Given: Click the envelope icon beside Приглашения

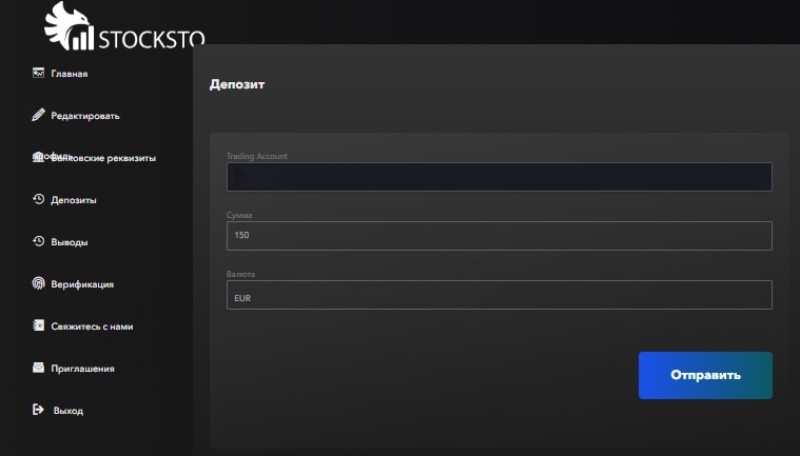Looking at the screenshot, I should 38,367.
